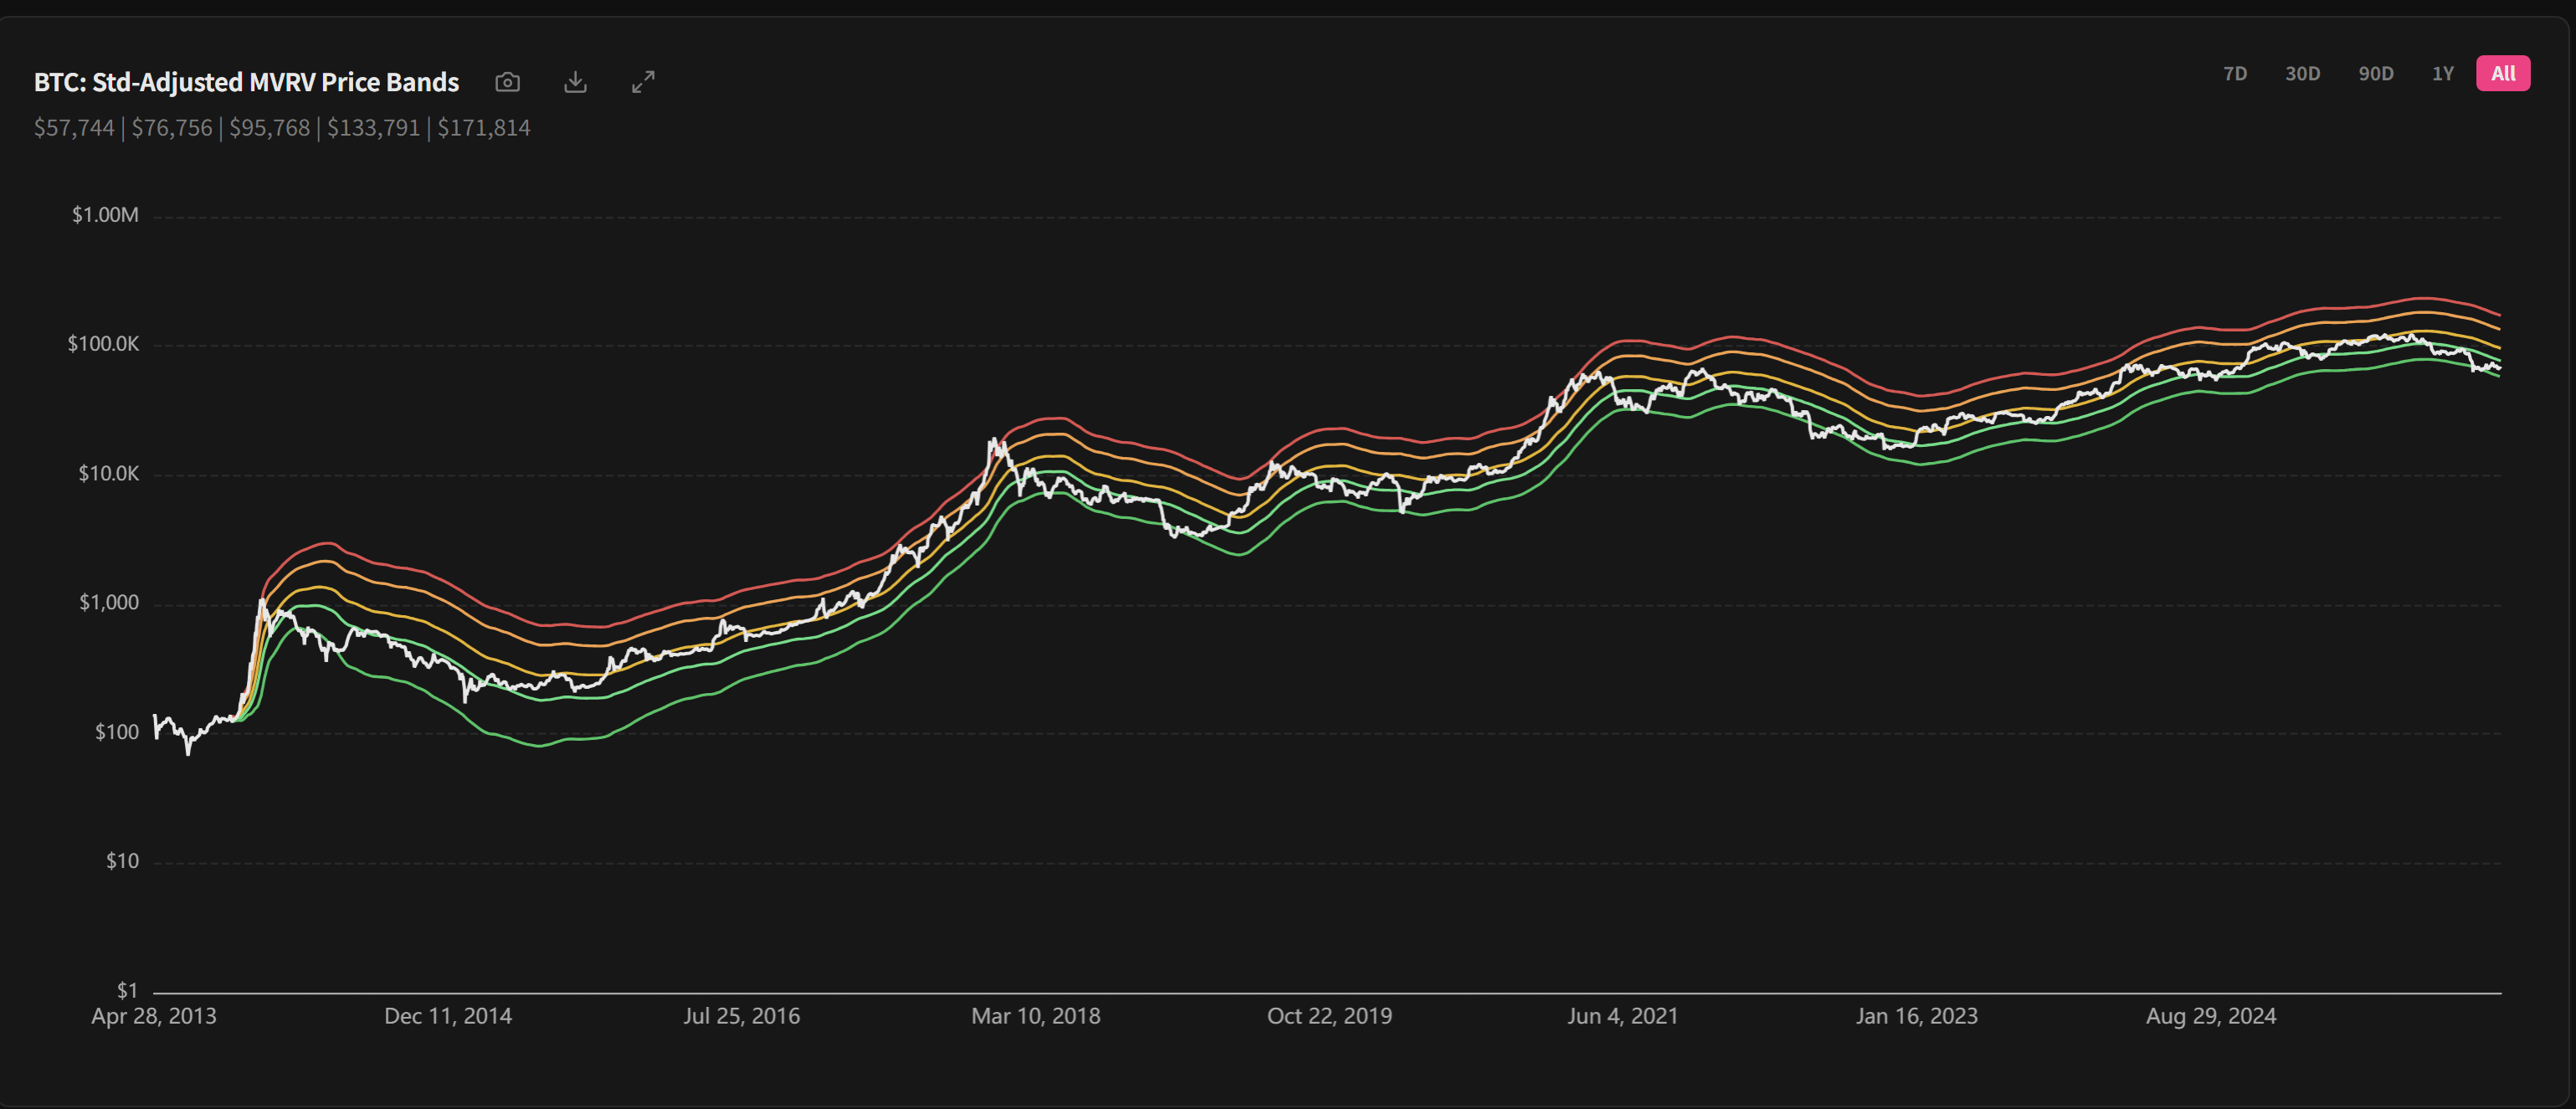Choose the 90D range option

click(2375, 74)
